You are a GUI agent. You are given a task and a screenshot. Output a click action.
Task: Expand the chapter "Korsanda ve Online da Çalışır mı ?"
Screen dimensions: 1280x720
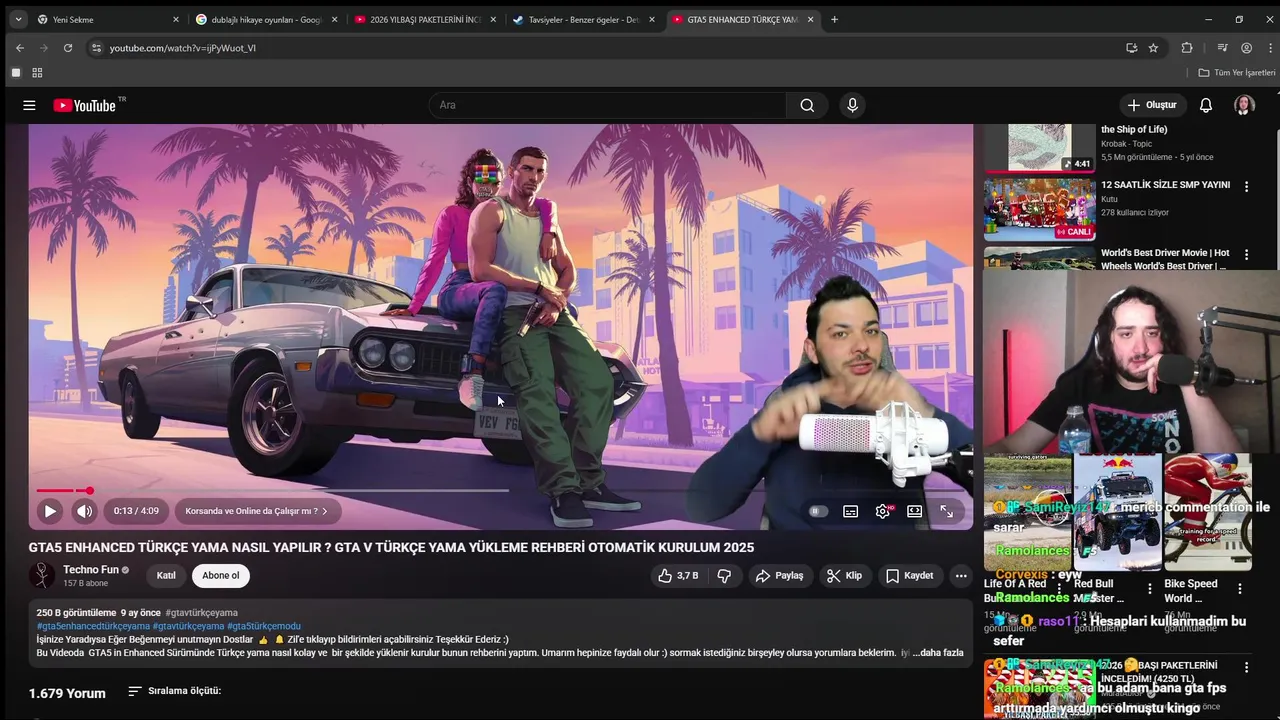256,511
